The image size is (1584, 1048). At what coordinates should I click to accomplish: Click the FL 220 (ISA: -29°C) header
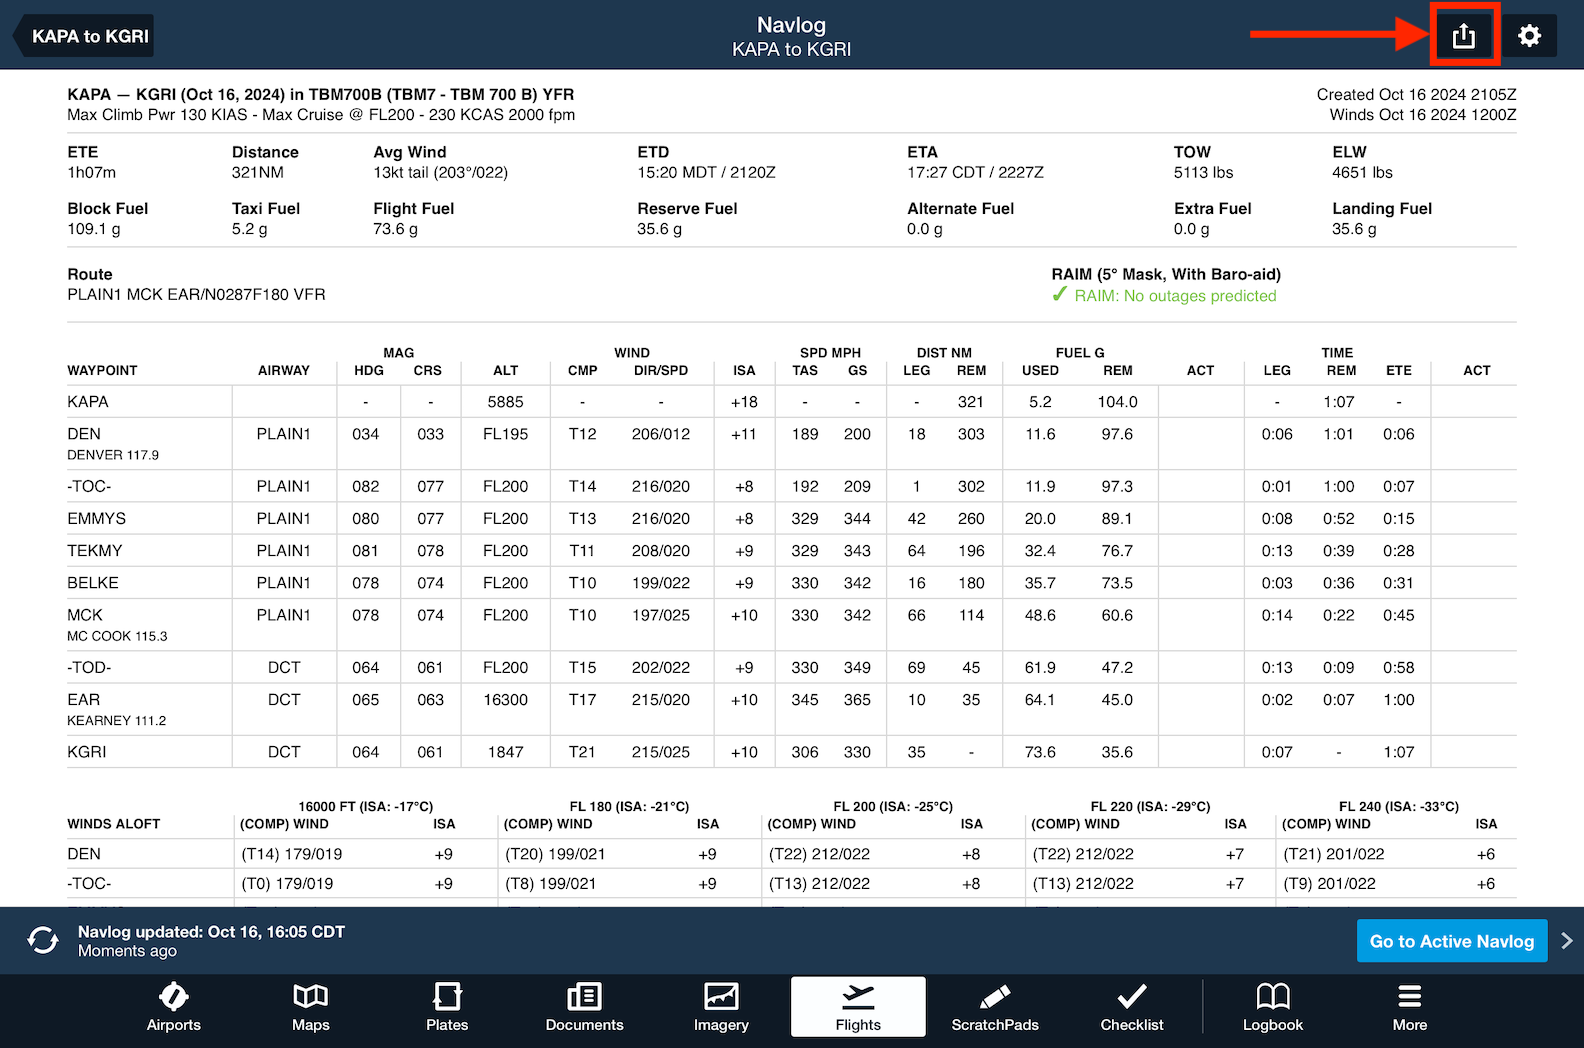pos(1150,807)
